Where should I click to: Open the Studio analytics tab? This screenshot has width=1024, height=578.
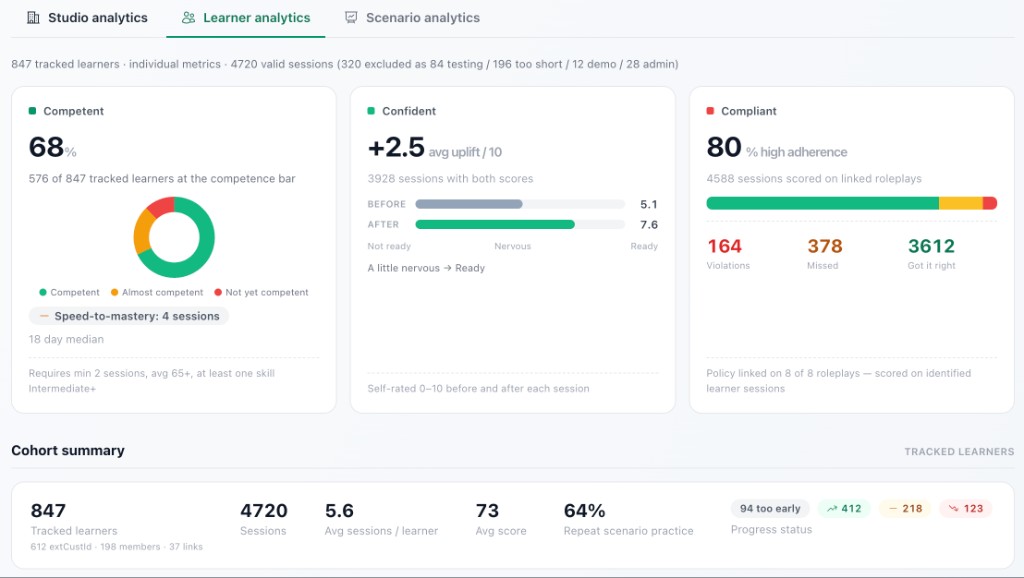[87, 18]
